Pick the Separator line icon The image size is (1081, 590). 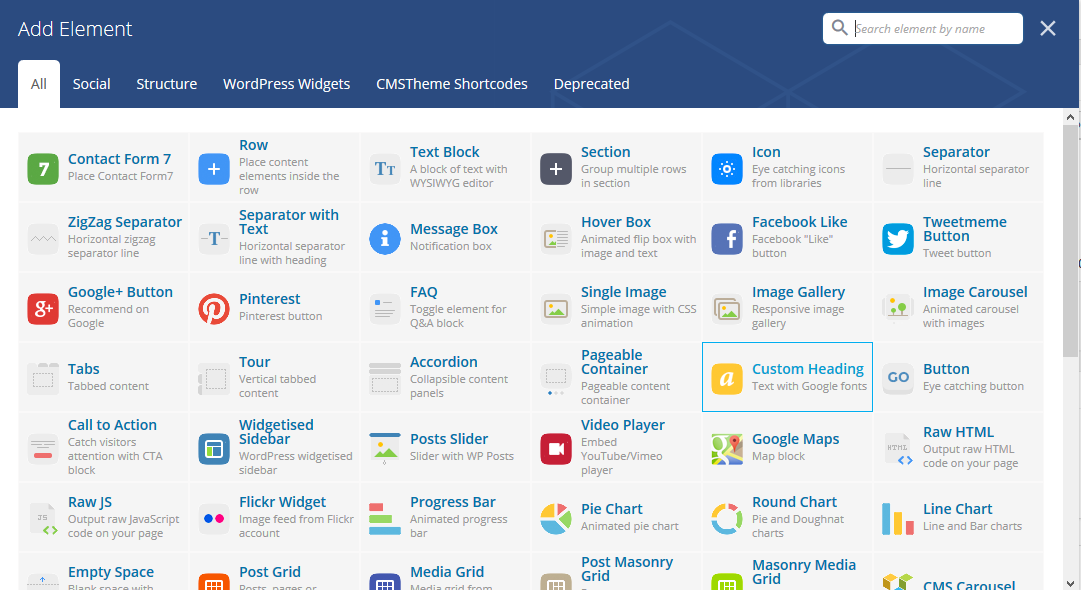(x=898, y=169)
